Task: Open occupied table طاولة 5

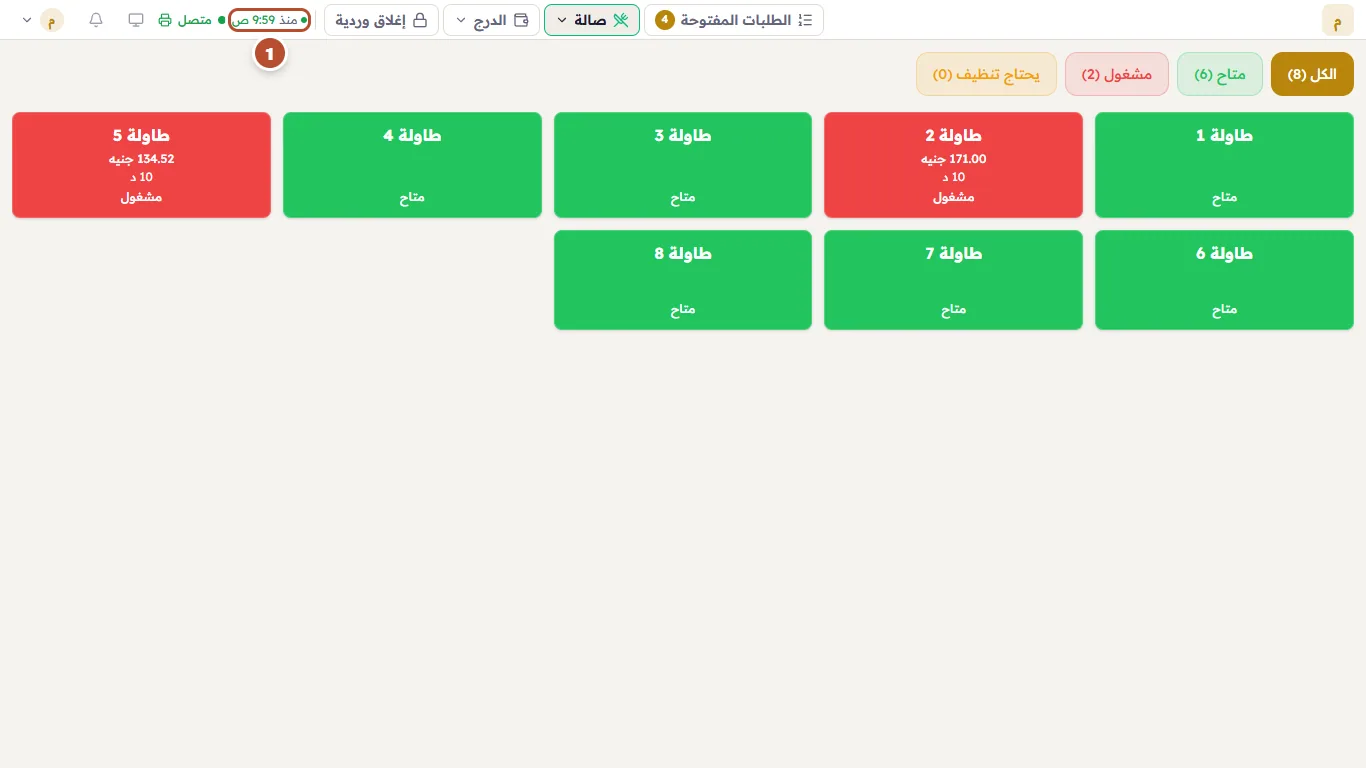Action: pyautogui.click(x=141, y=165)
